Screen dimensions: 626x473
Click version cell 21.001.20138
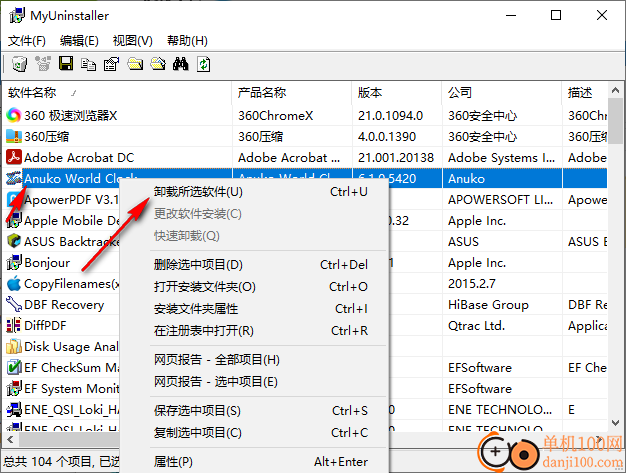tap(397, 157)
